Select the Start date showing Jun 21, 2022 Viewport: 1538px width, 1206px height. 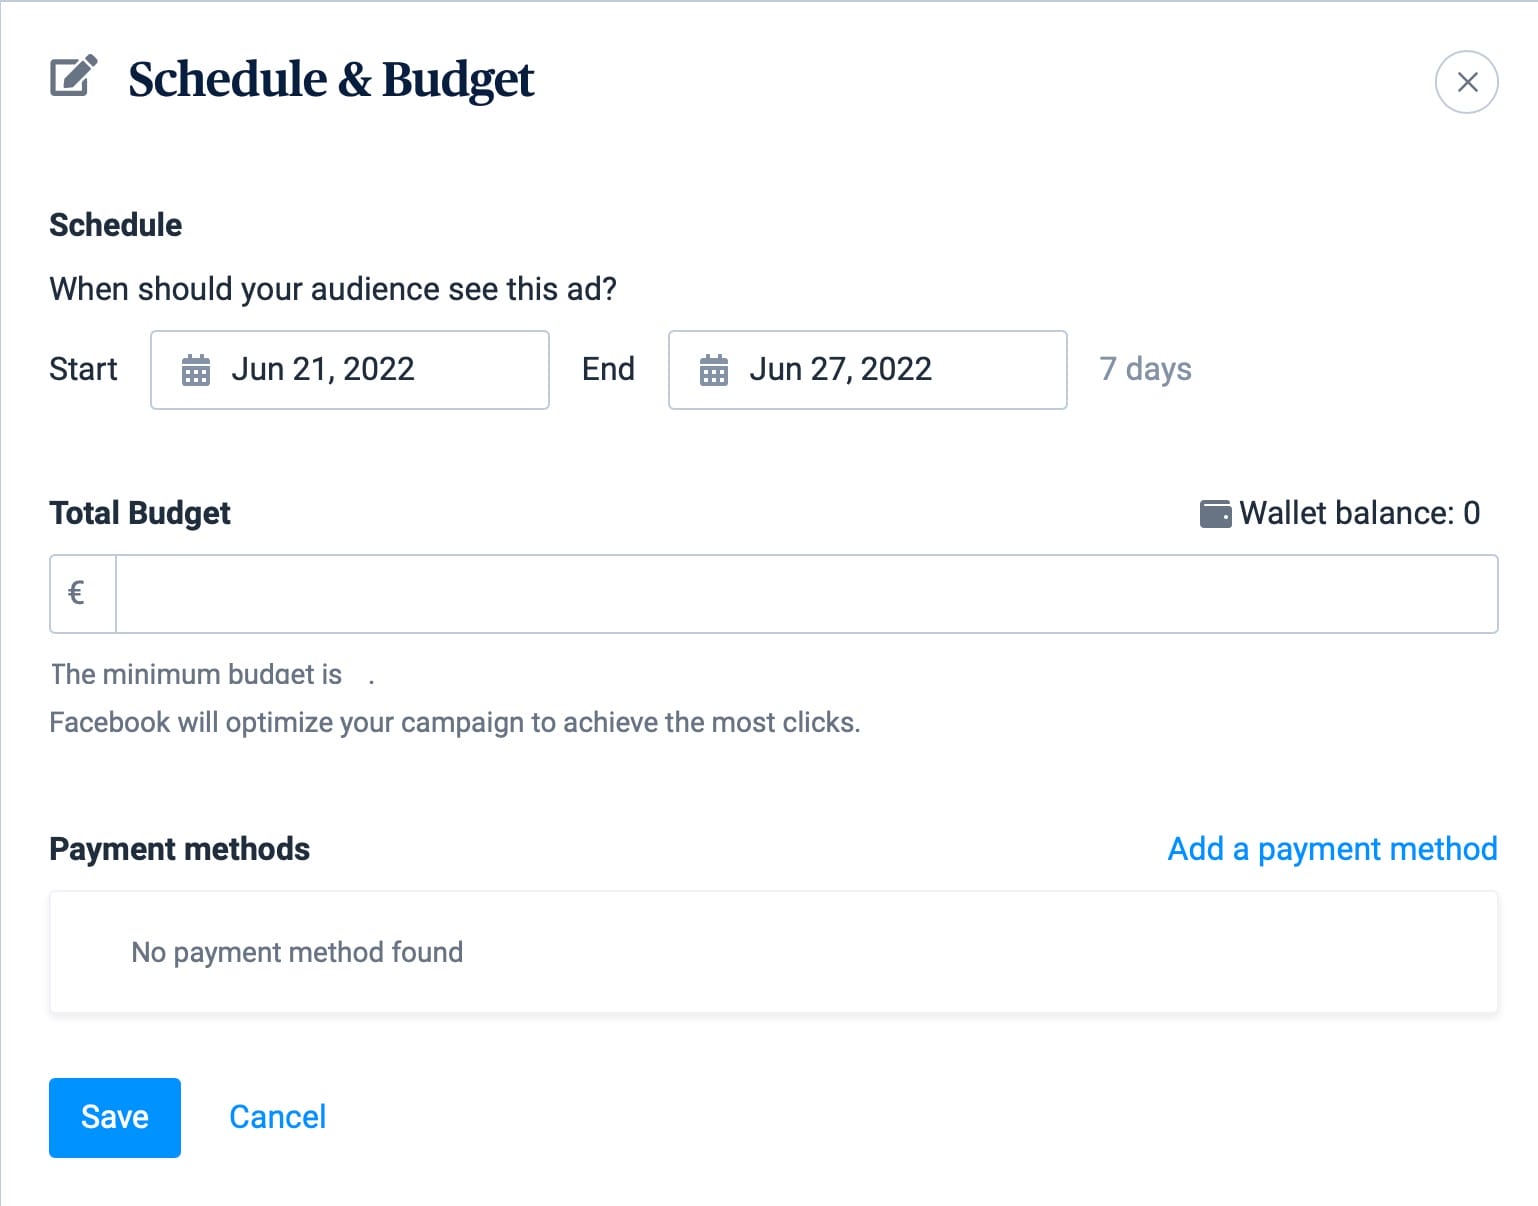[322, 370]
